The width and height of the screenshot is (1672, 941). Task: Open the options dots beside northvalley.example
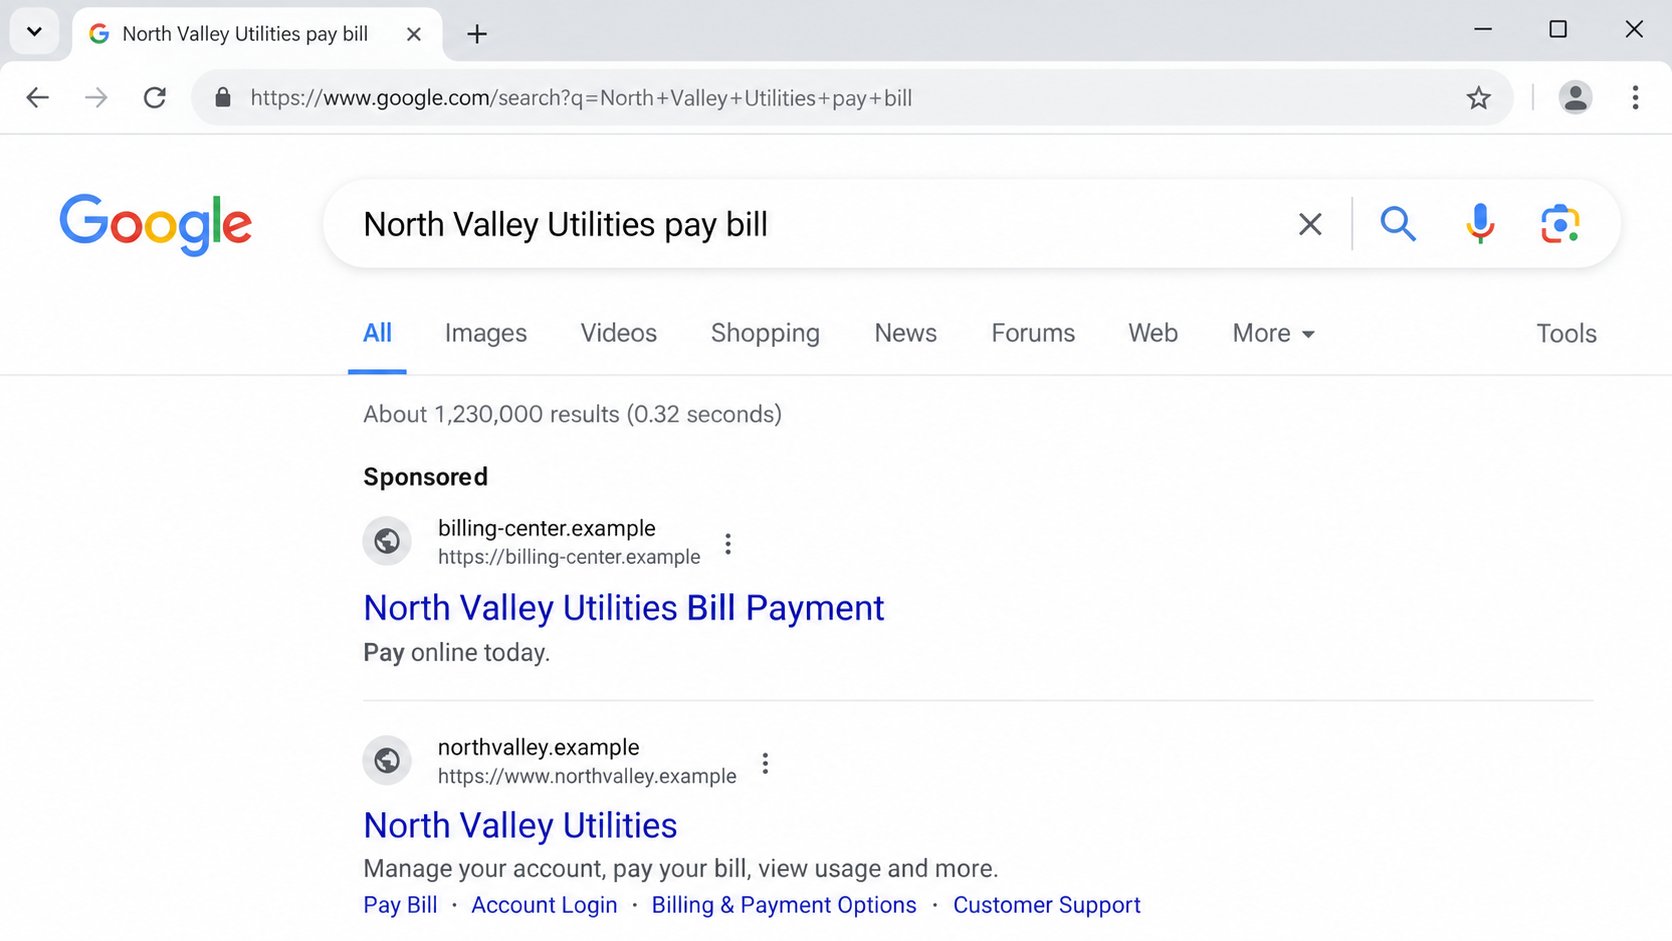(765, 763)
